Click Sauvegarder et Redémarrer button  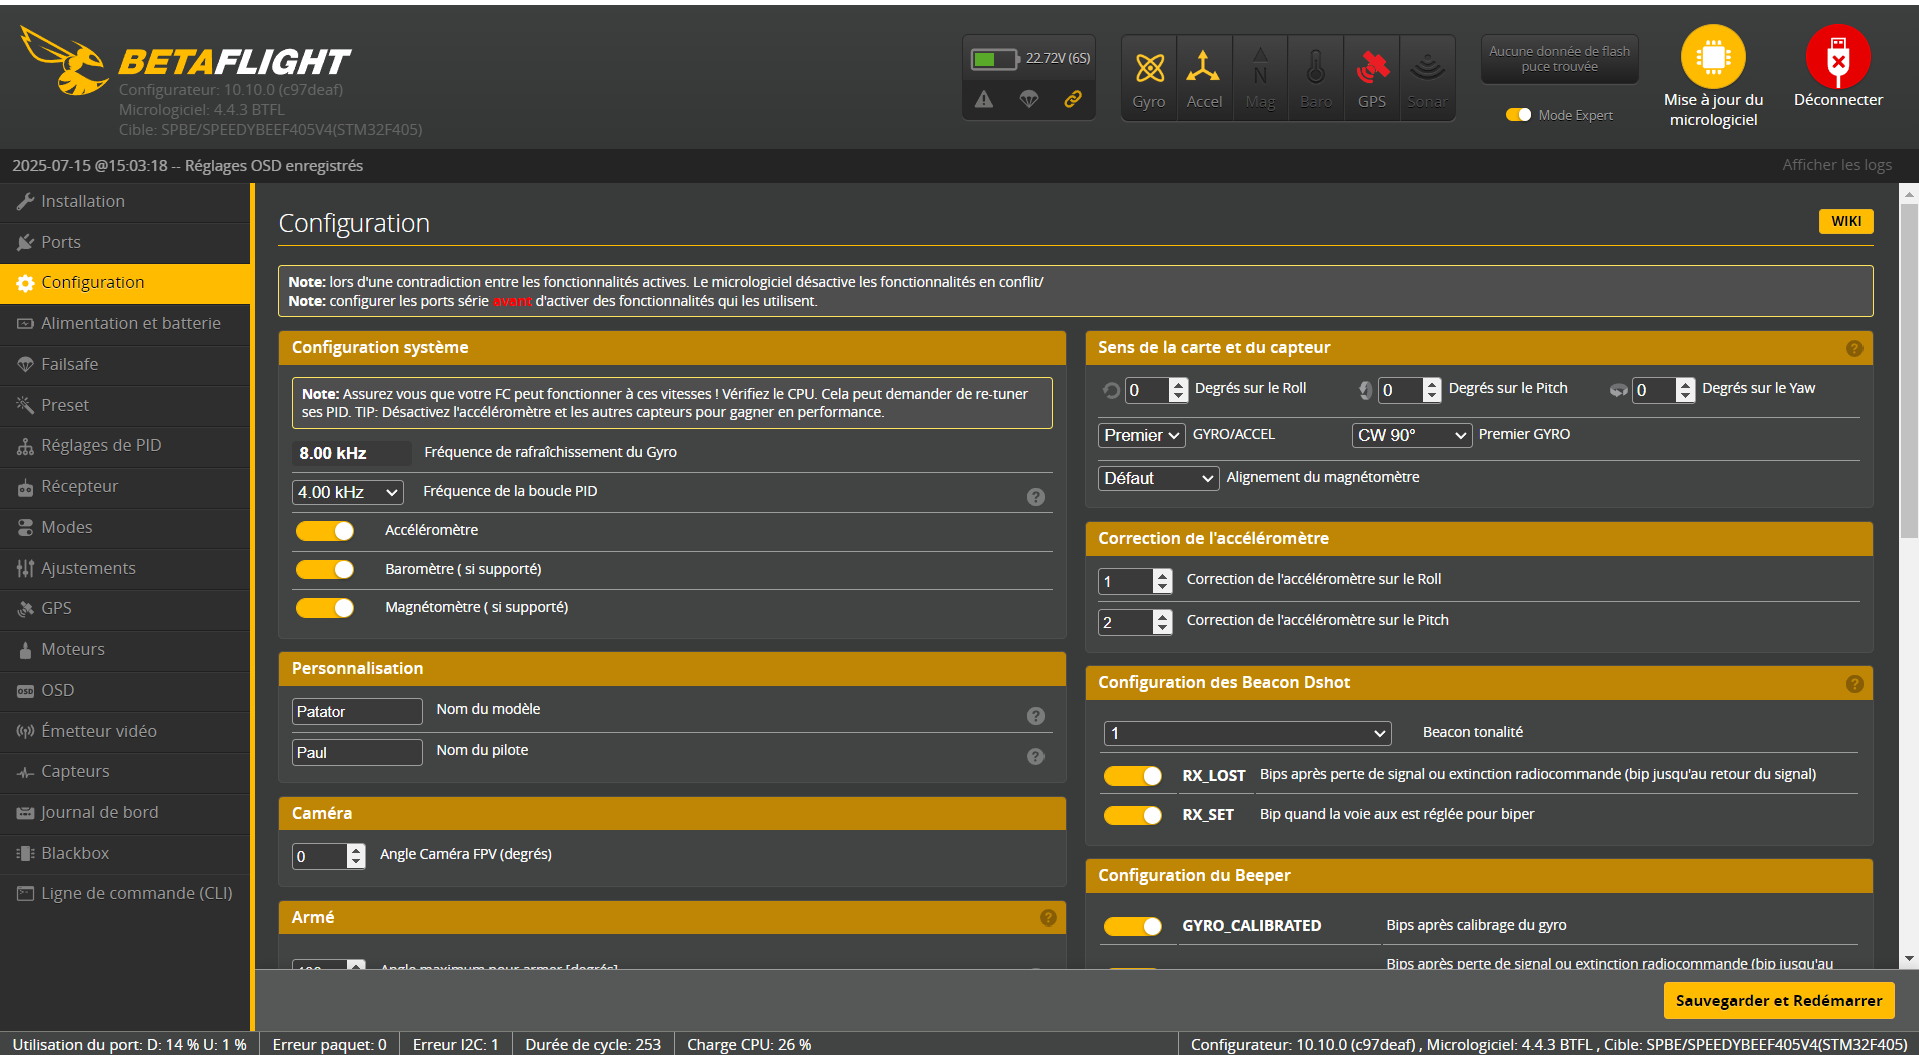pos(1778,1000)
